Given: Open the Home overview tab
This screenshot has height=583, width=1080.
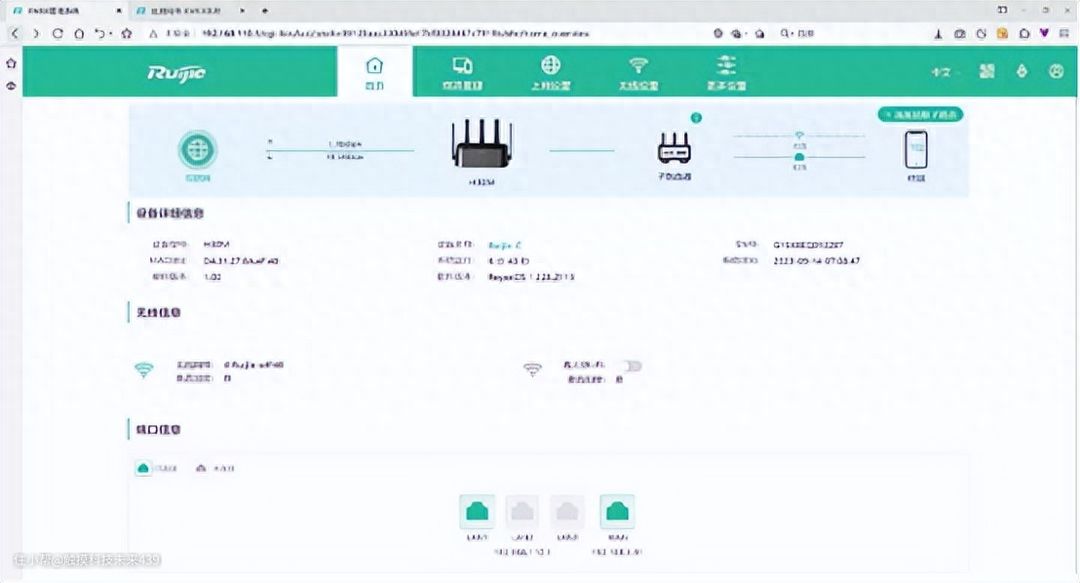Looking at the screenshot, I should tap(375, 72).
